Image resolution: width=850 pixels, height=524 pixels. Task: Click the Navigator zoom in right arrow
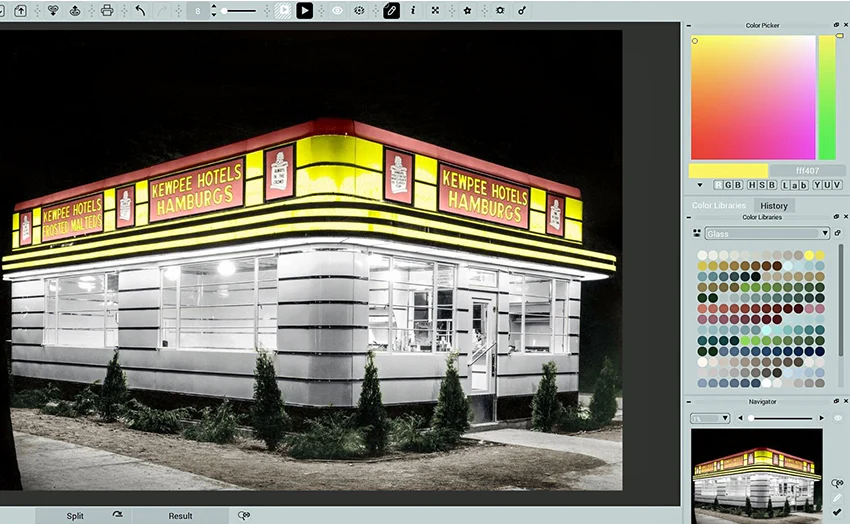point(821,418)
